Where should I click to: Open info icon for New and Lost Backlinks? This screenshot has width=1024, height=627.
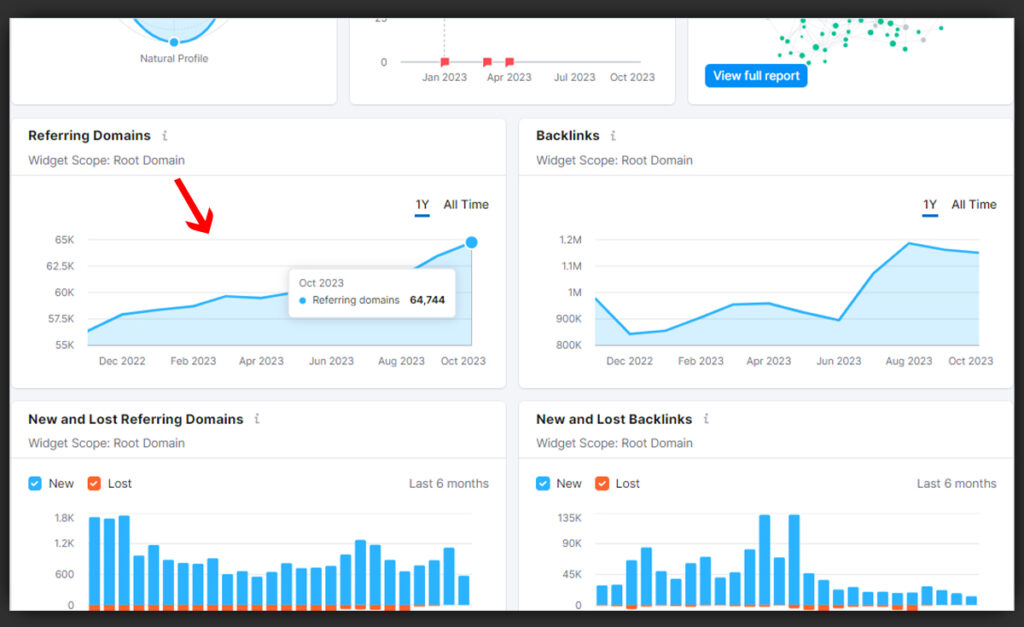pos(706,420)
